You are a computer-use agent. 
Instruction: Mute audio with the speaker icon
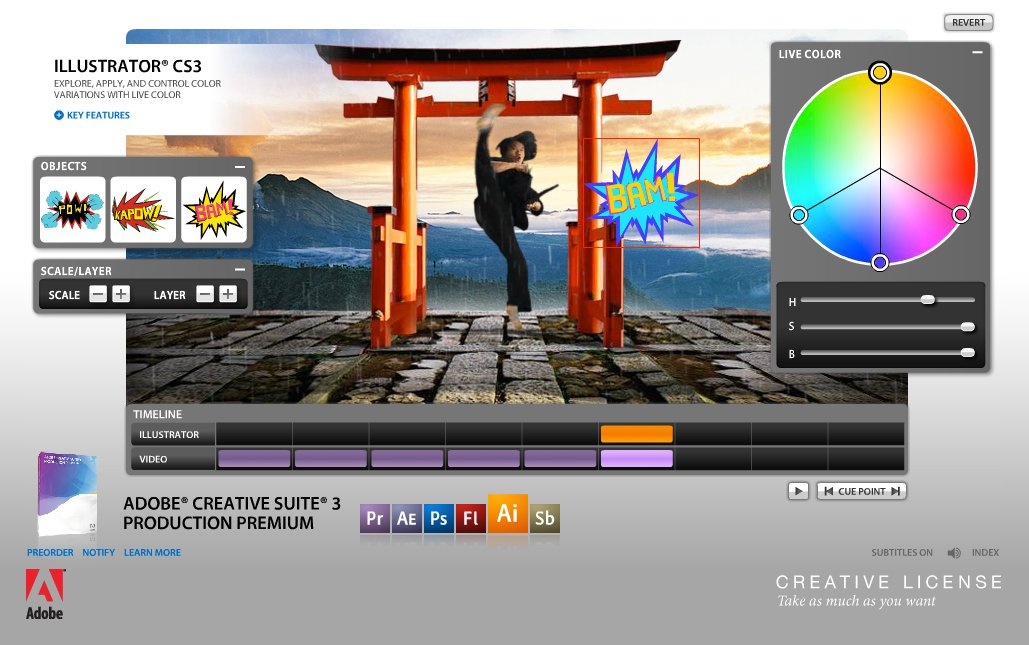coord(954,553)
